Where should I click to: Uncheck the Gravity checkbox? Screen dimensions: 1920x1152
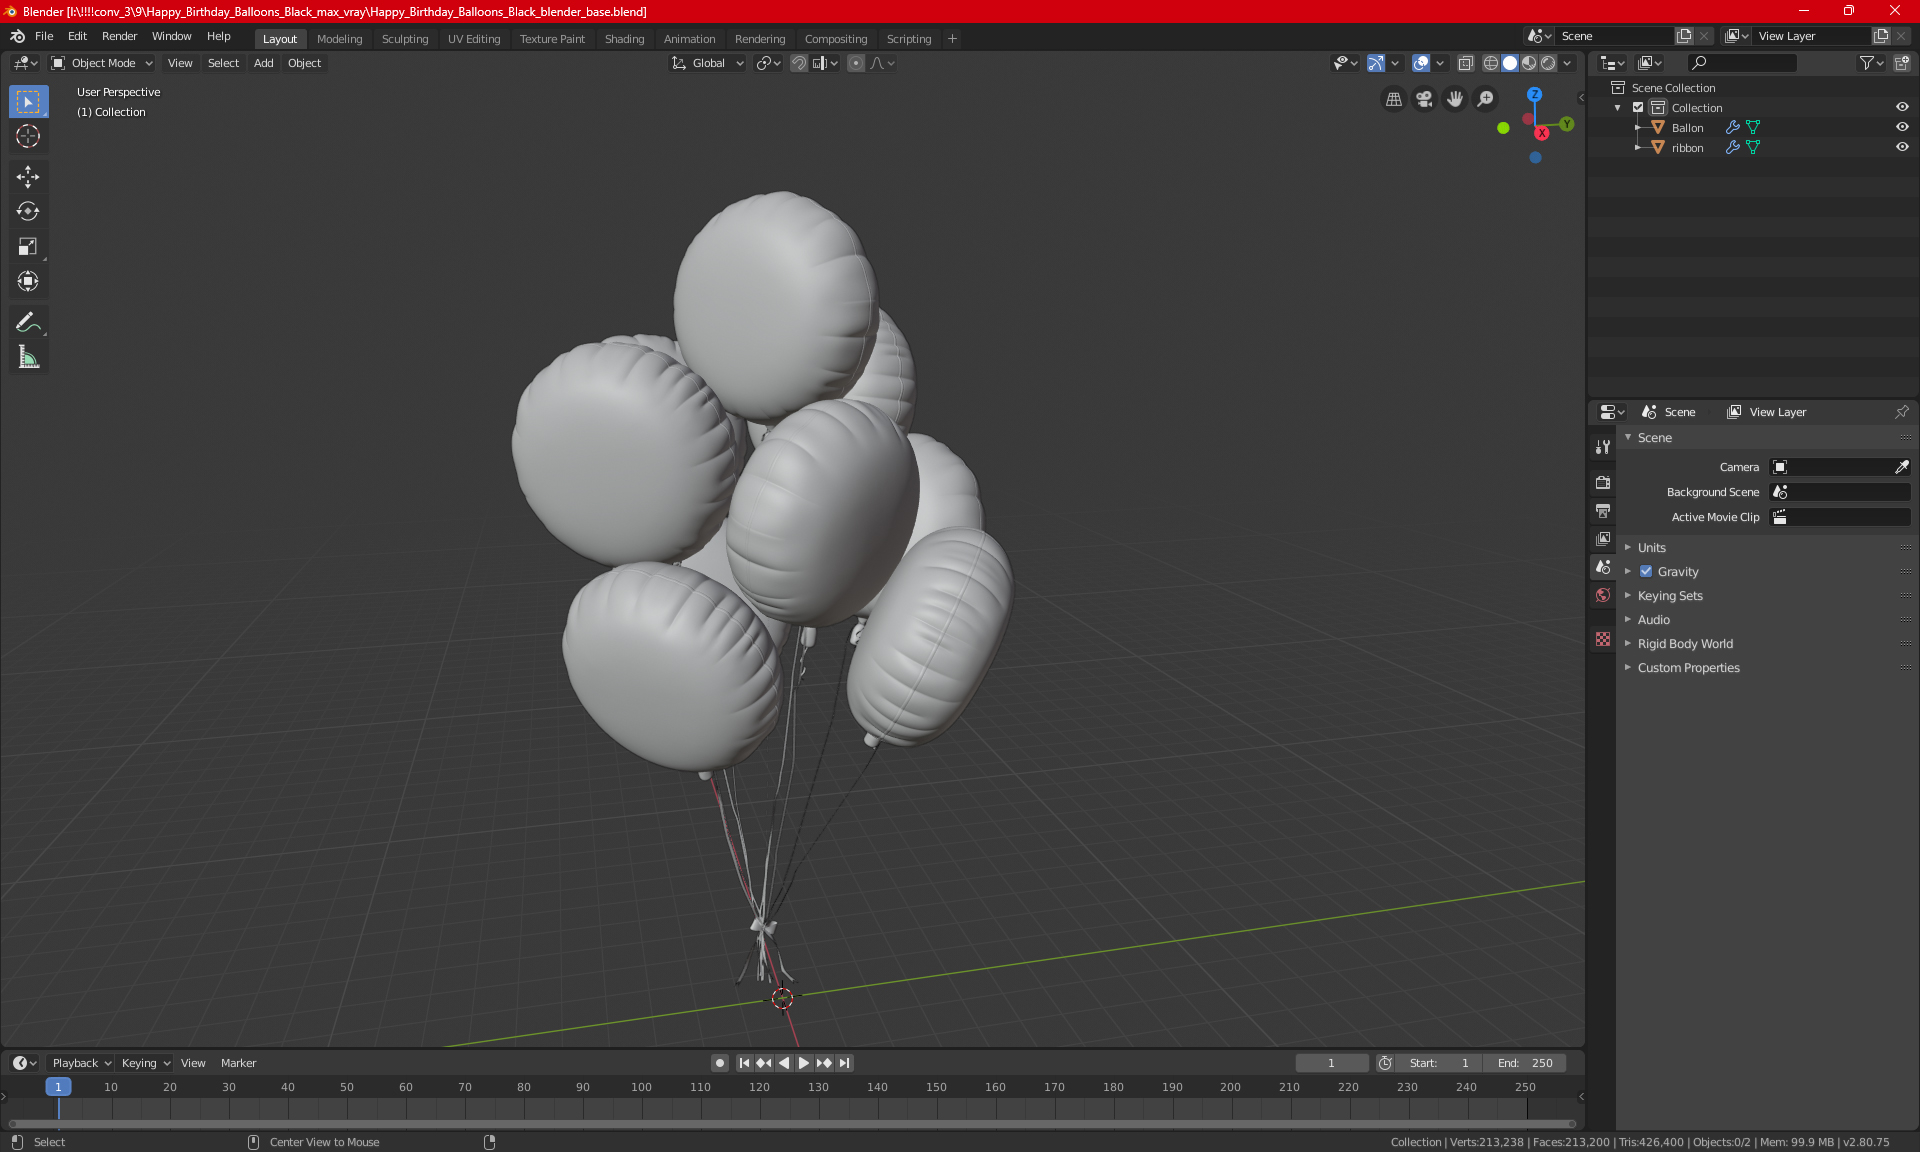click(x=1646, y=572)
